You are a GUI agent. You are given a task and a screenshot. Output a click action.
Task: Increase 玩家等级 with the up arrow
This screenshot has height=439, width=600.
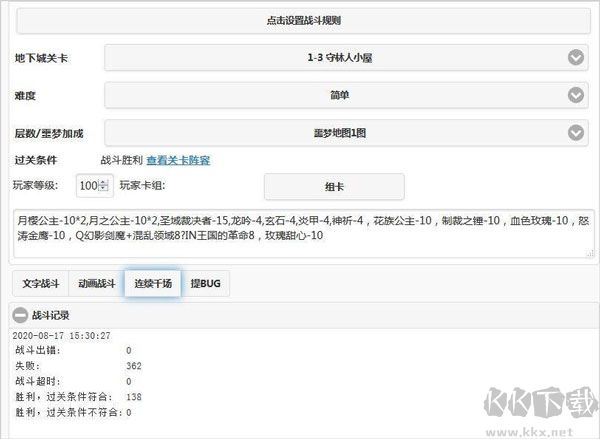click(104, 182)
